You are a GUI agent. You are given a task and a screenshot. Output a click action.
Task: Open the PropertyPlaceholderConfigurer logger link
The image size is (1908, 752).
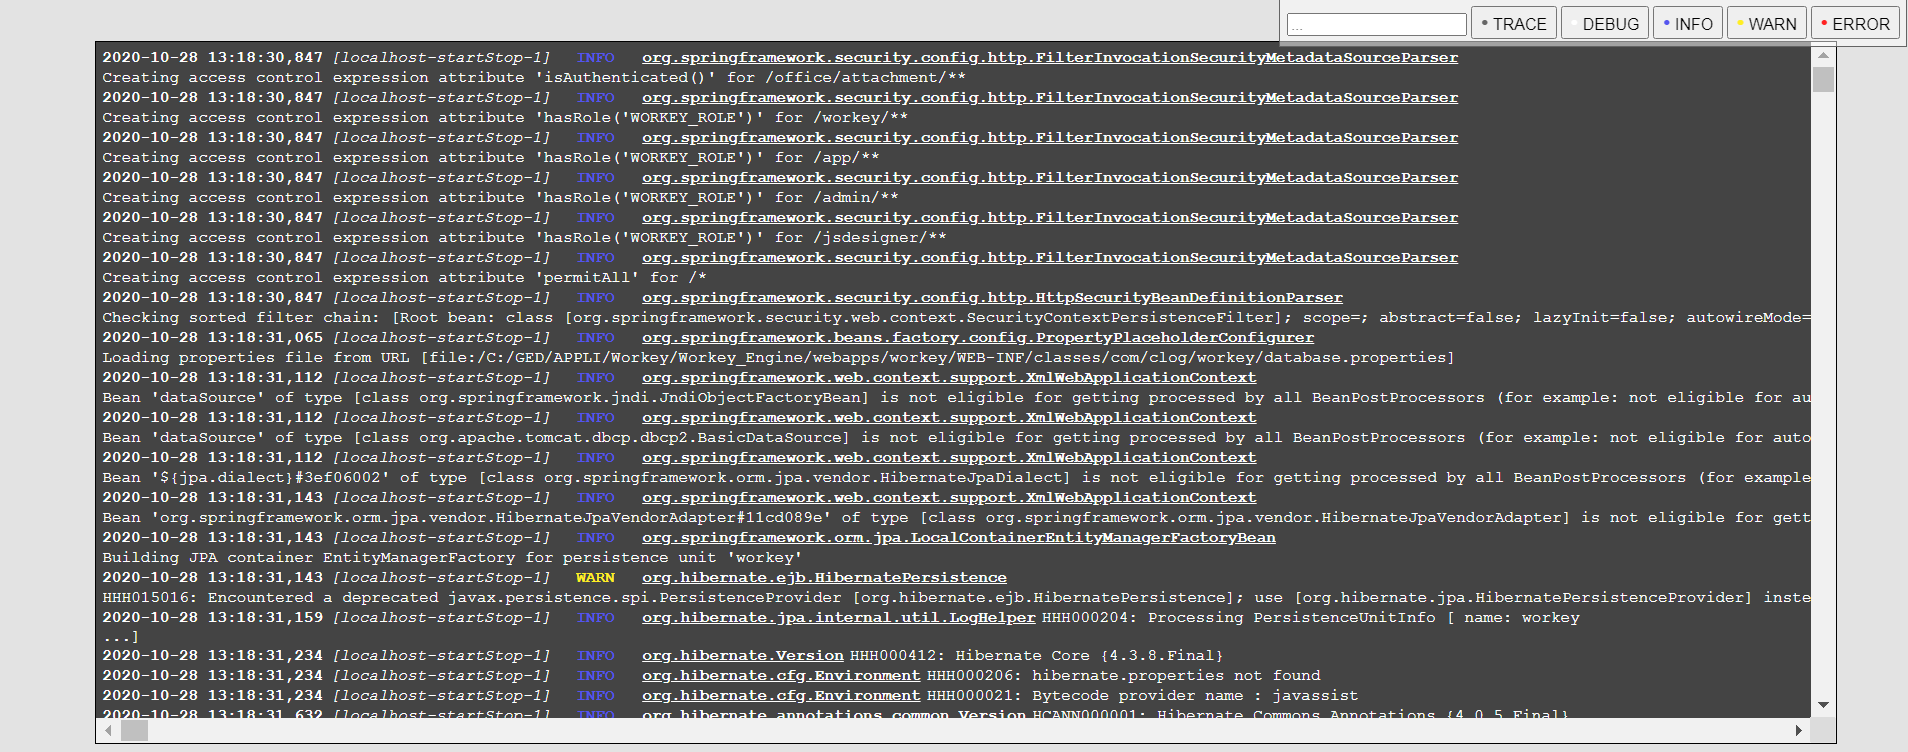click(x=977, y=338)
